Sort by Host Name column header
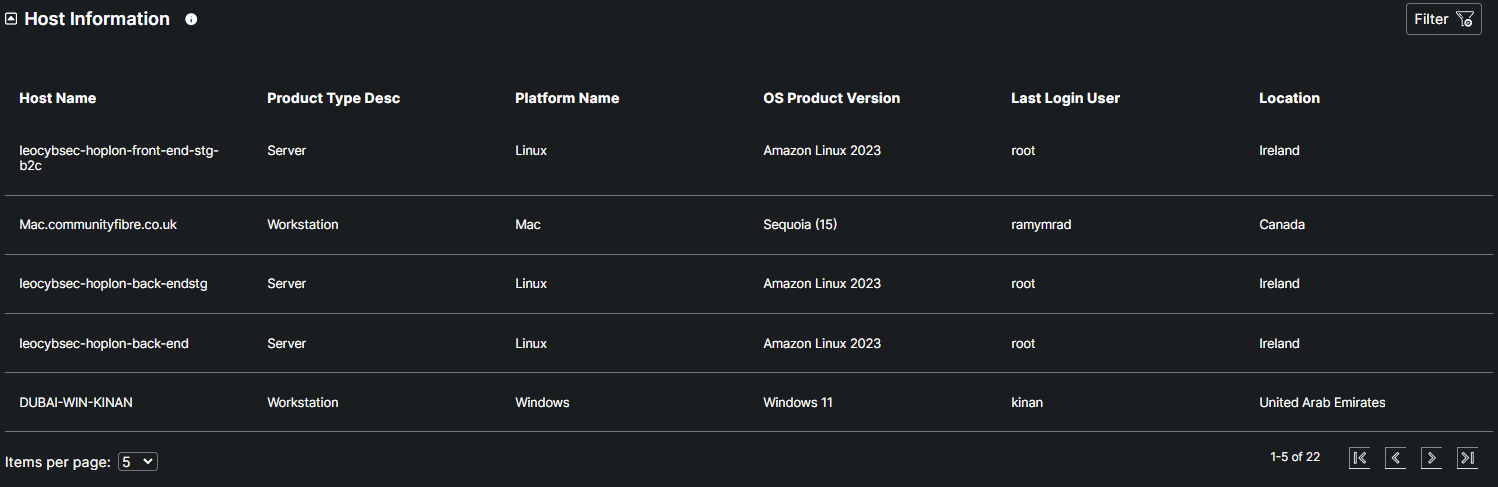 tap(58, 98)
